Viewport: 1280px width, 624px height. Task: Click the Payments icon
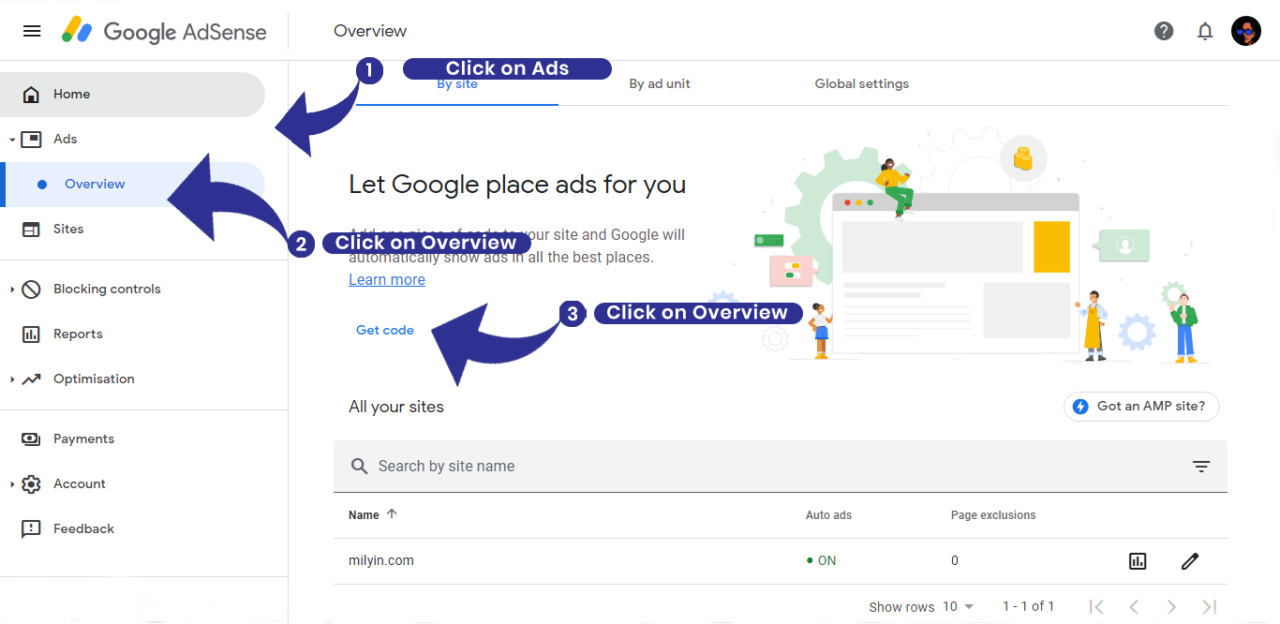pos(31,439)
